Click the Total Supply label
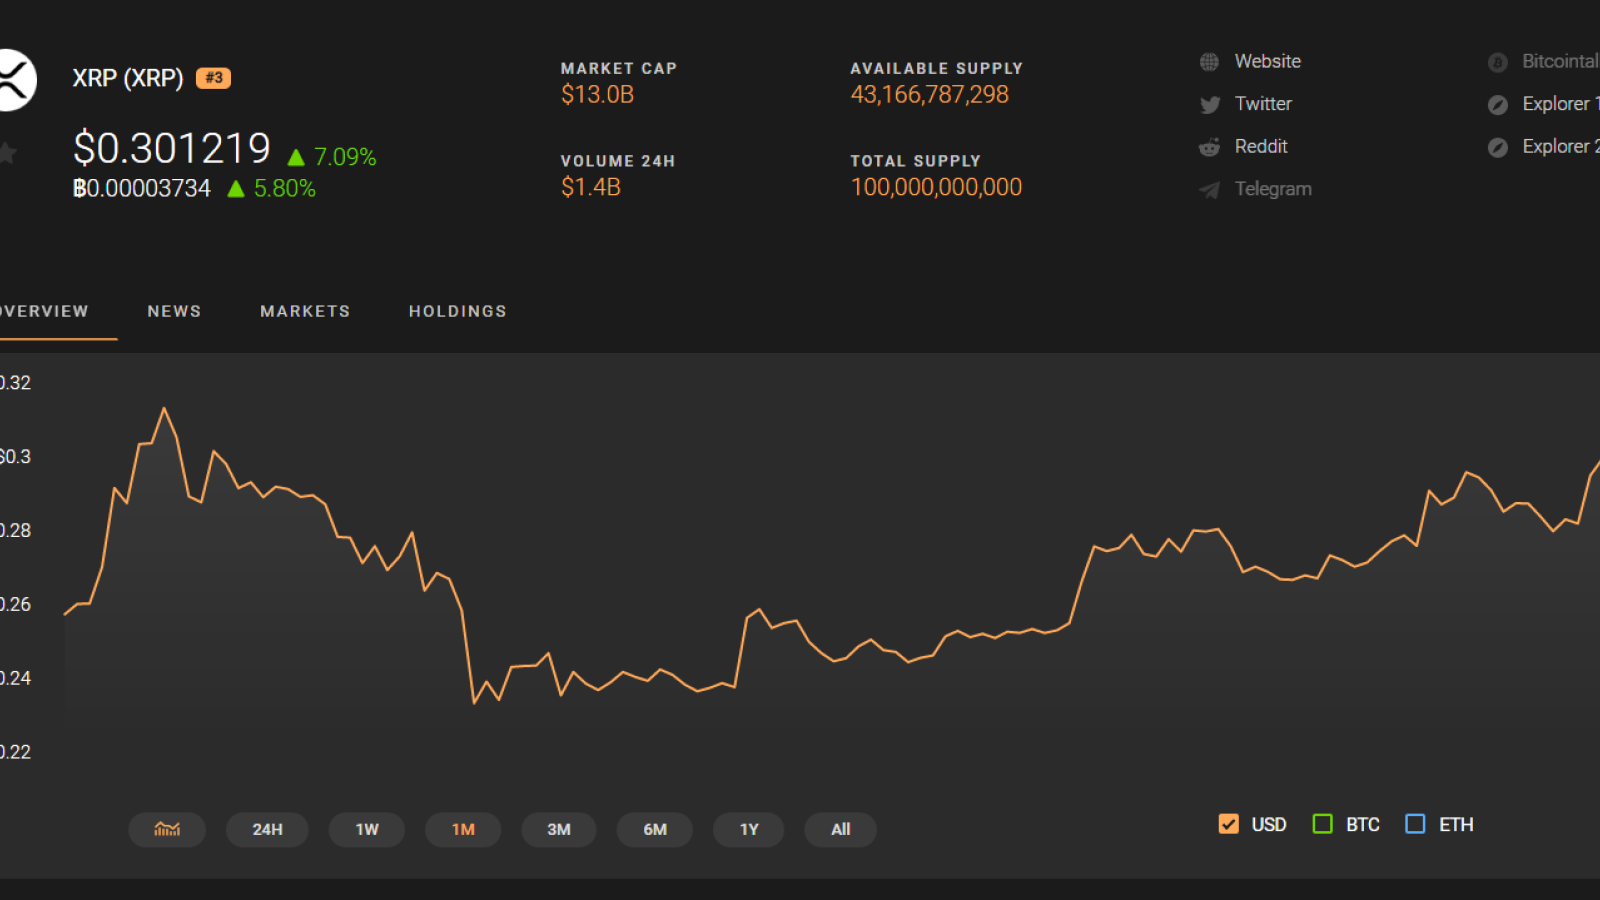This screenshot has height=900, width=1600. click(x=915, y=161)
